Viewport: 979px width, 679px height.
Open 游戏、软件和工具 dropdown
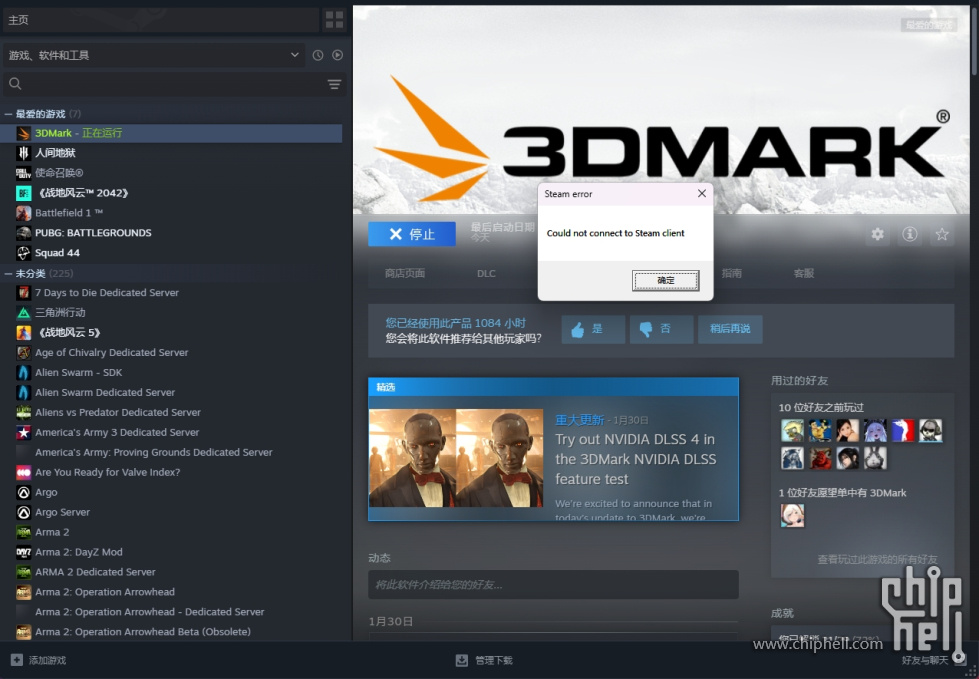click(x=154, y=56)
